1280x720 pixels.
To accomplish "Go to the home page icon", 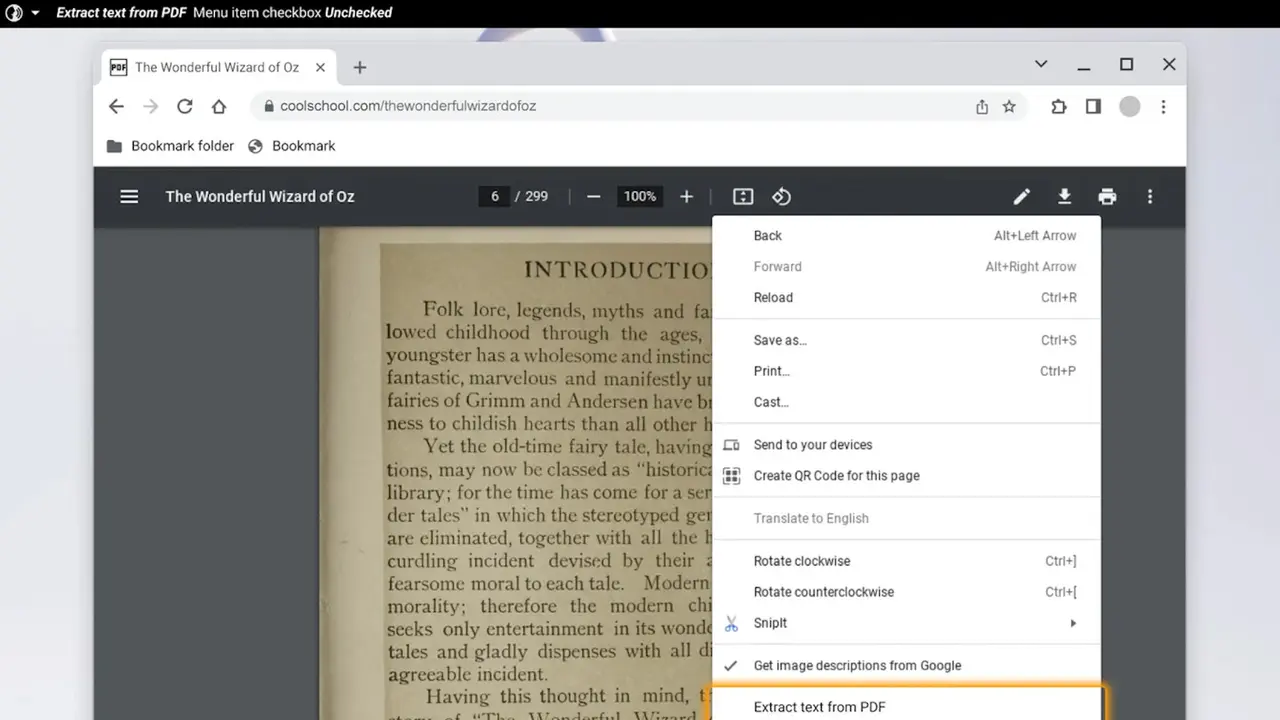I will tap(219, 106).
